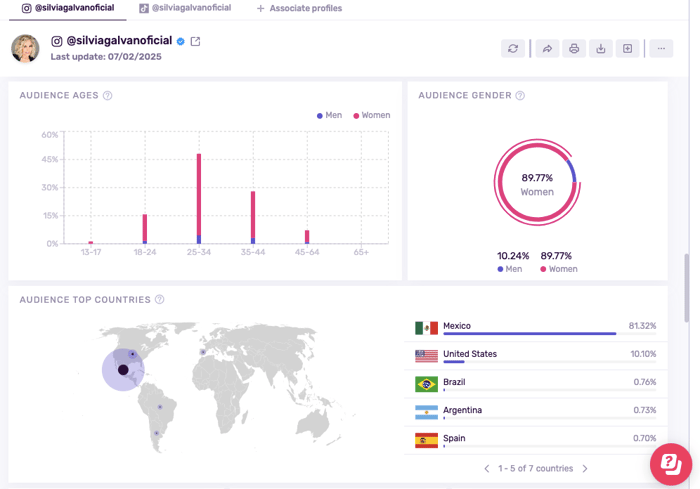The image size is (700, 489).
Task: Click the Audience Top Countries help icon
Action: 160,300
